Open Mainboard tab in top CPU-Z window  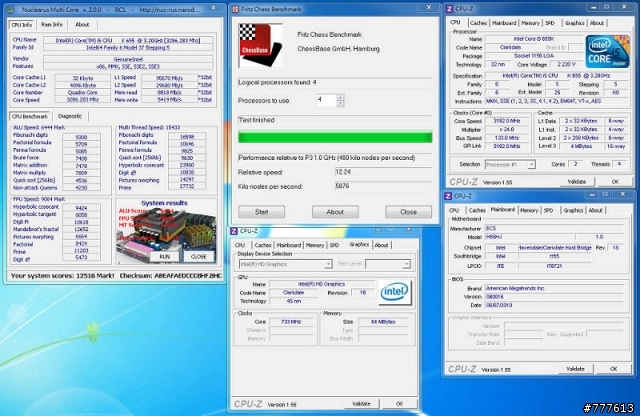click(504, 23)
